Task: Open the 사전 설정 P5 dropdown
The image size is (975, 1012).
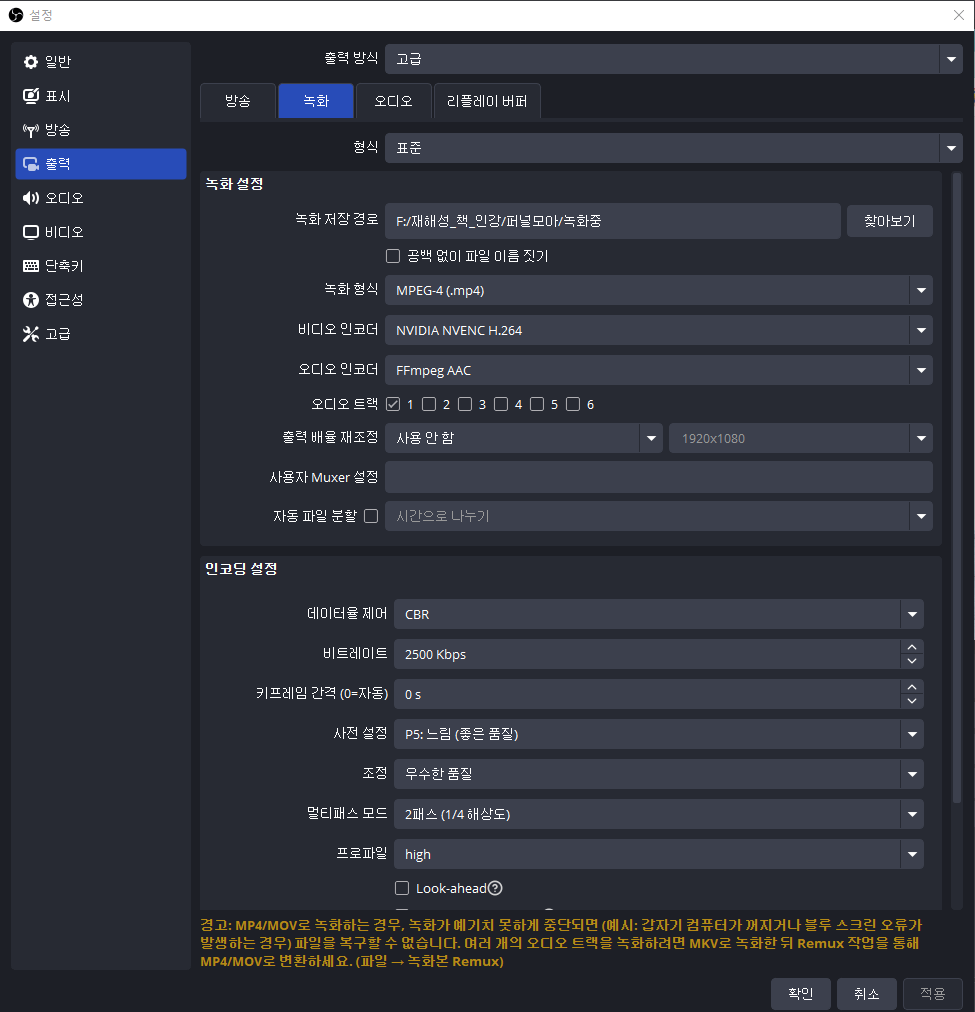Action: [659, 734]
